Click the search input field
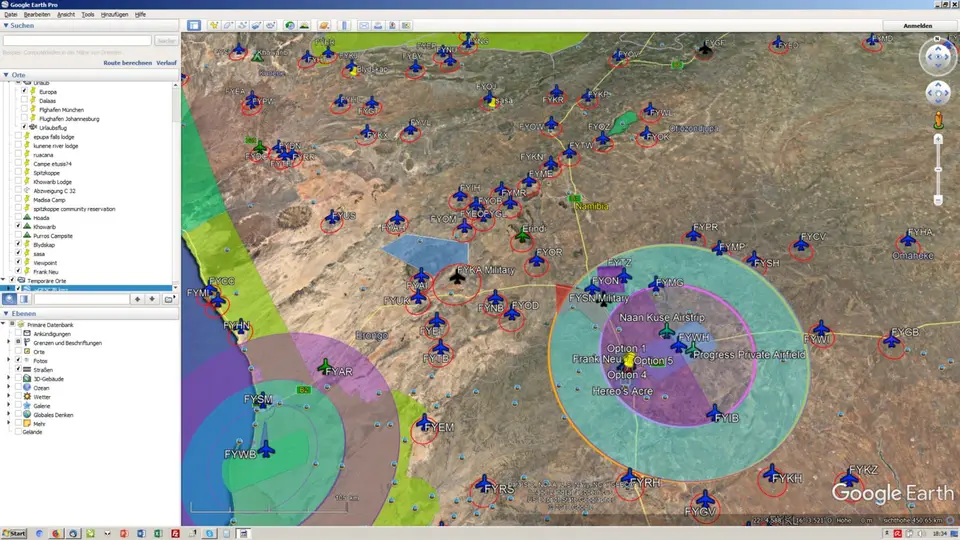Screen dimensions: 960x540 [x=77, y=40]
